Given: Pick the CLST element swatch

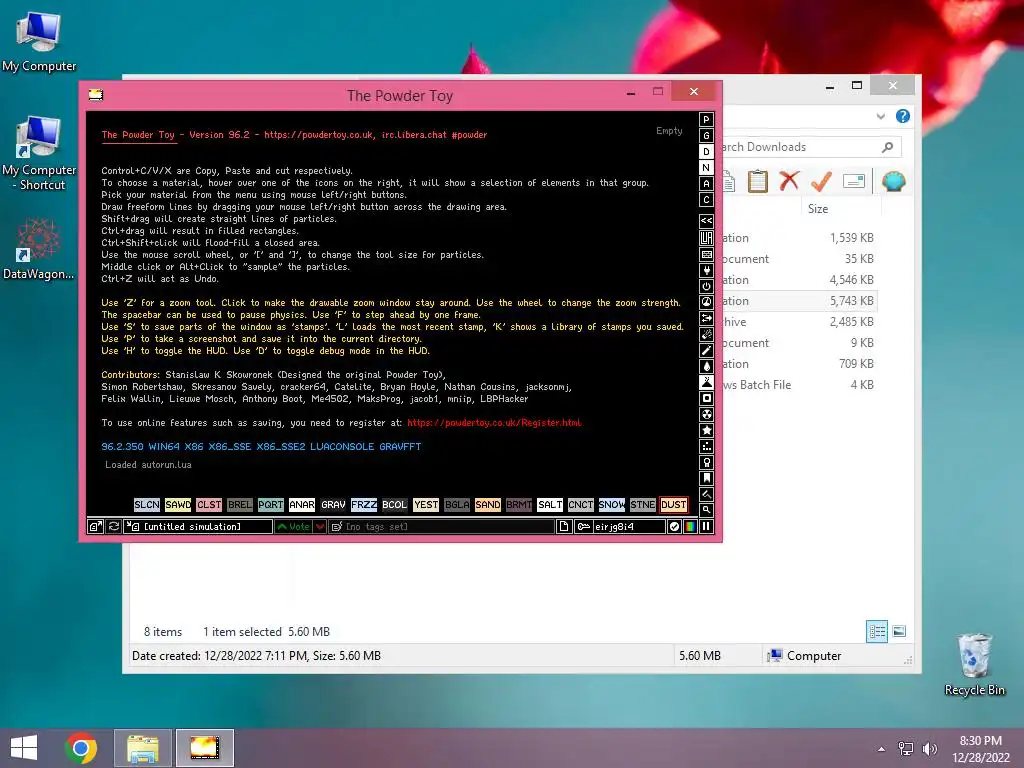Looking at the screenshot, I should [209, 505].
